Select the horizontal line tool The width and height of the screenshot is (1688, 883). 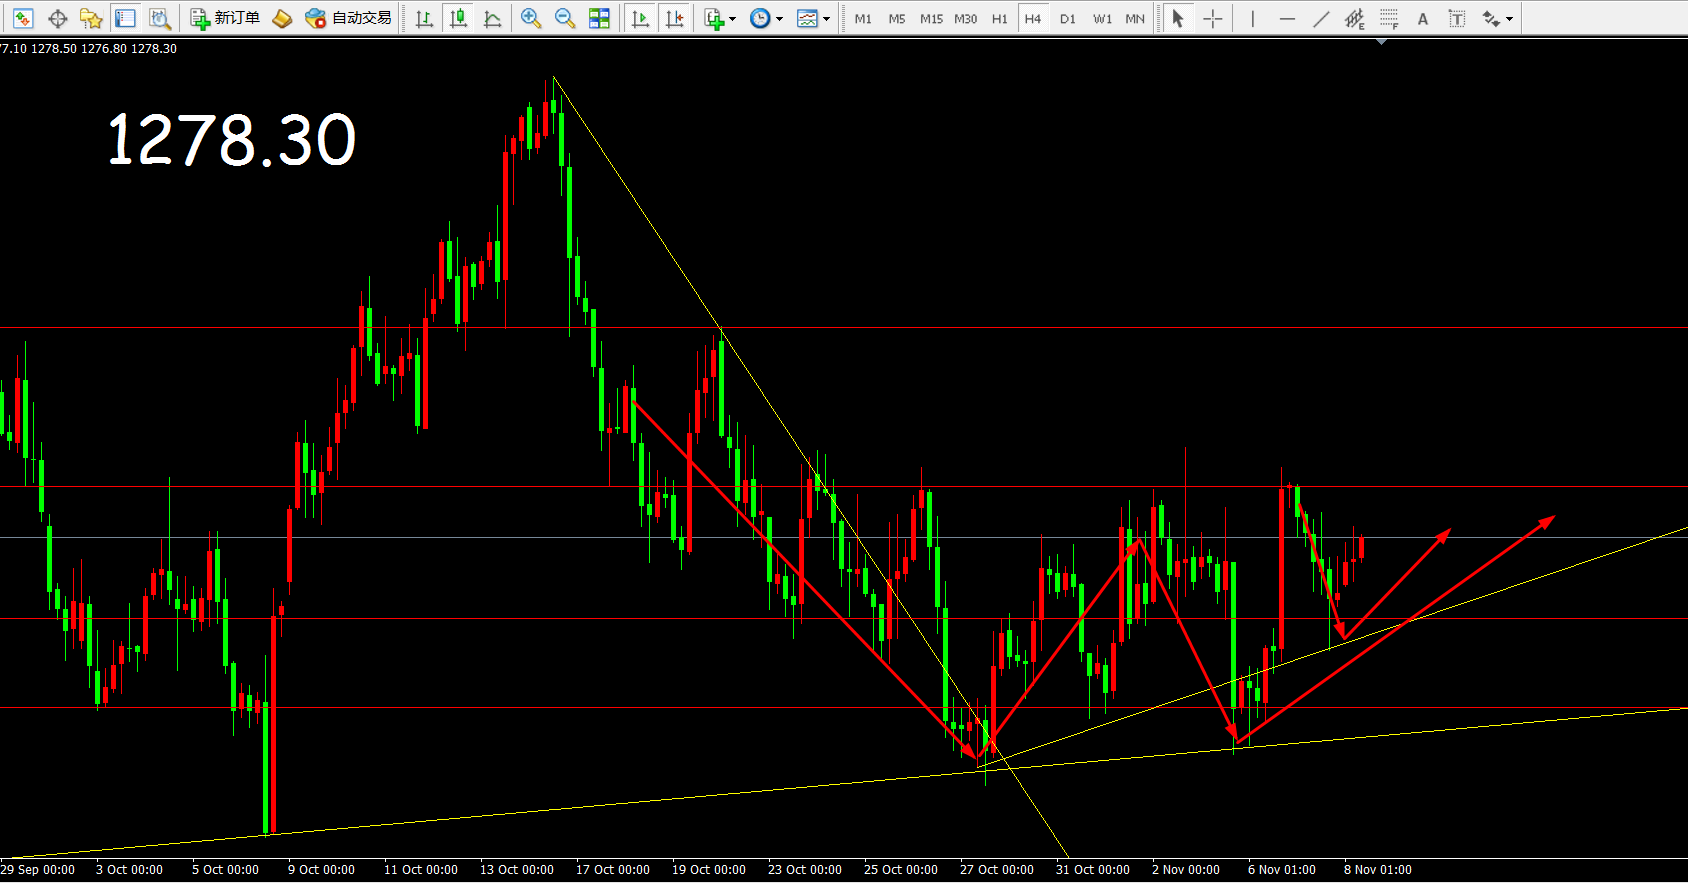[x=1287, y=18]
